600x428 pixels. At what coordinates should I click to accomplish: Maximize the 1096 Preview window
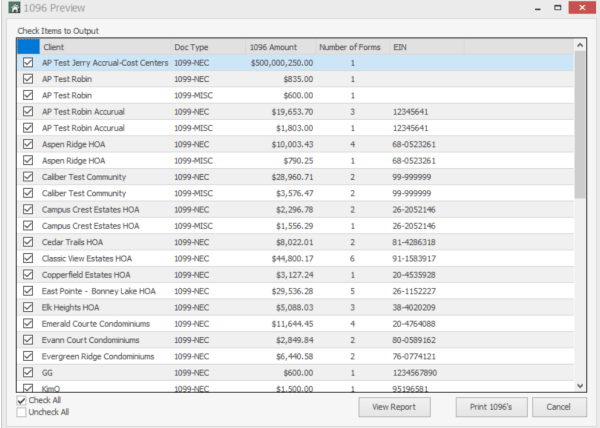point(558,8)
